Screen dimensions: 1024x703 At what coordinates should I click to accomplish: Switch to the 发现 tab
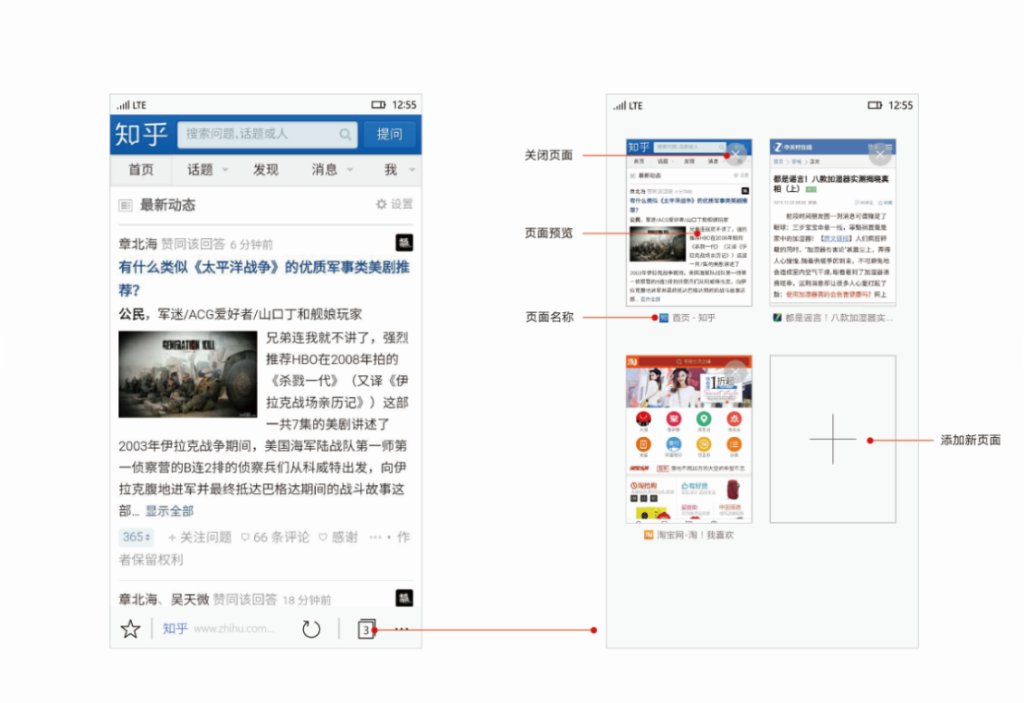[x=266, y=170]
